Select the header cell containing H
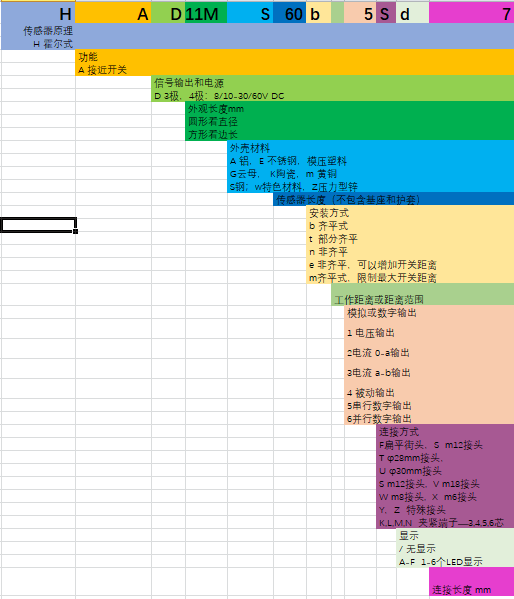The width and height of the screenshot is (514, 599). click(38, 13)
